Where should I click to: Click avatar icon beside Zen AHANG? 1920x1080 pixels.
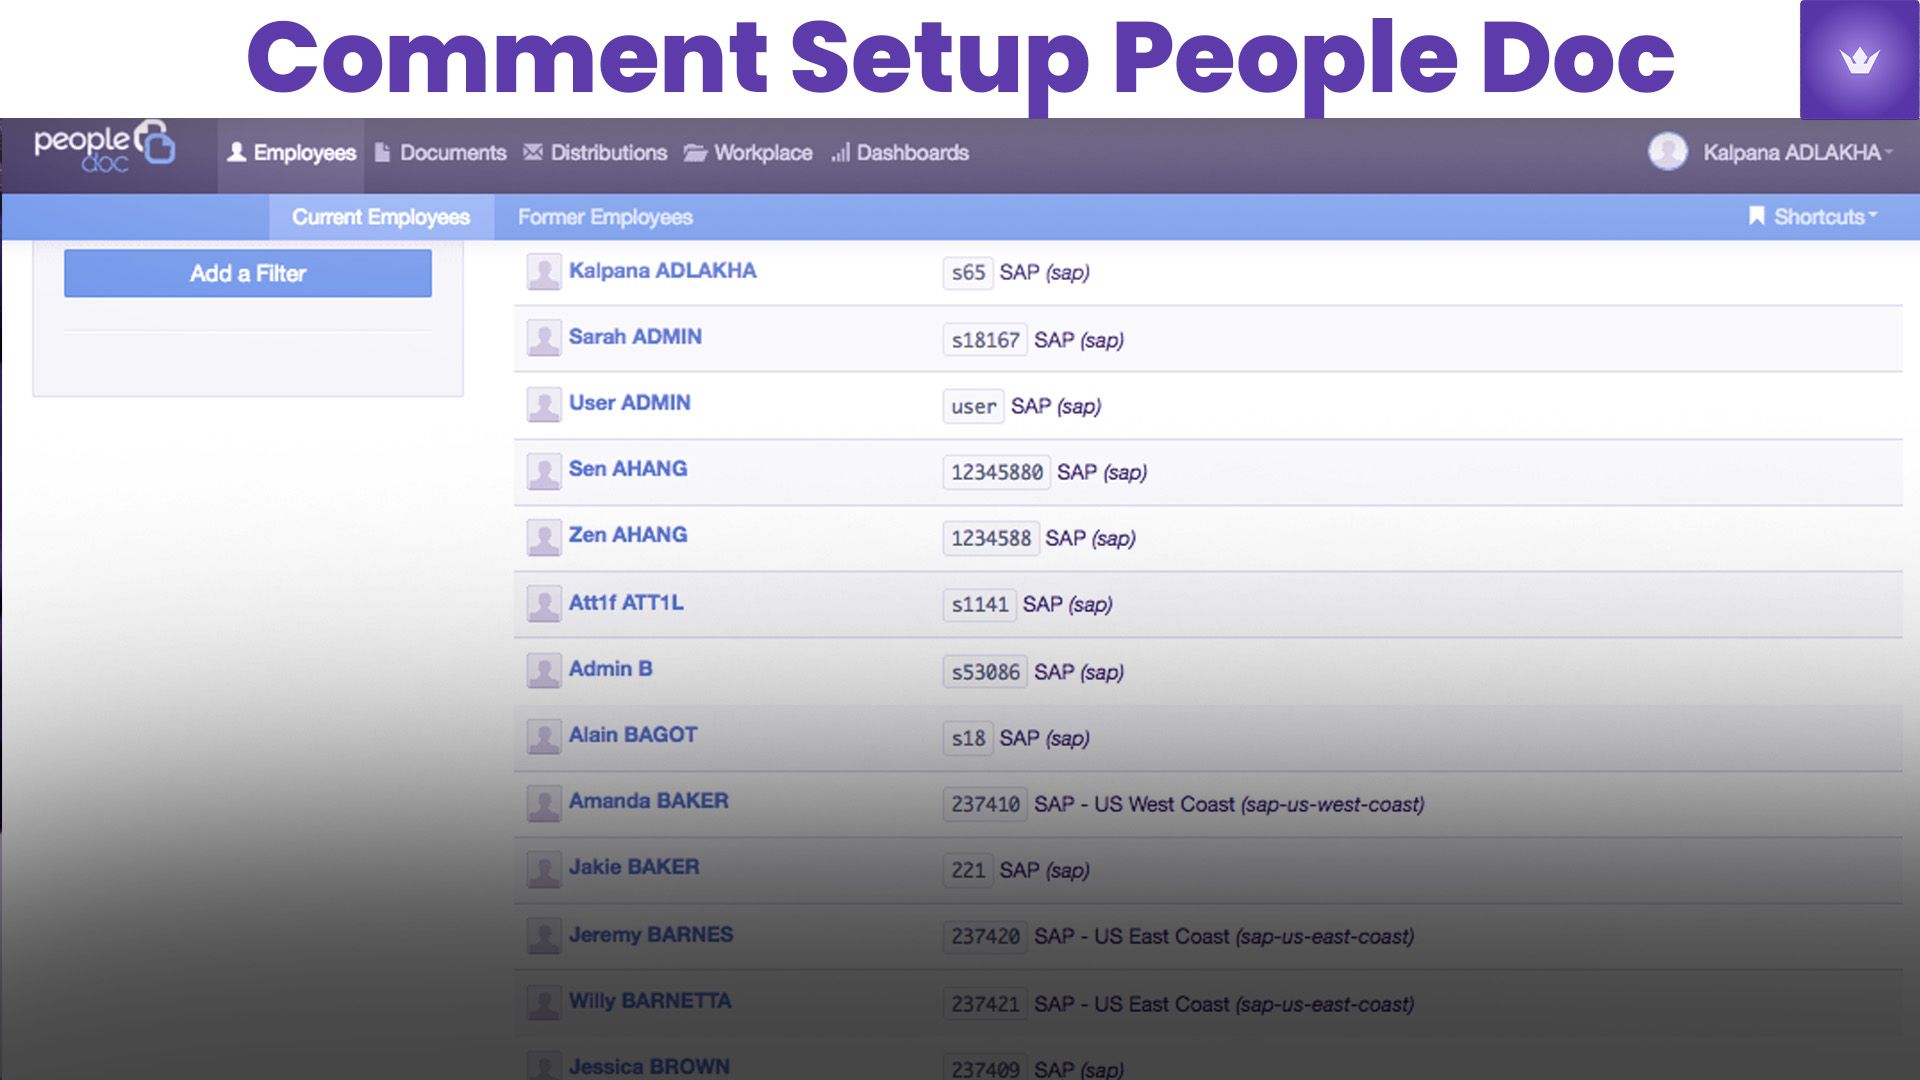544,537
